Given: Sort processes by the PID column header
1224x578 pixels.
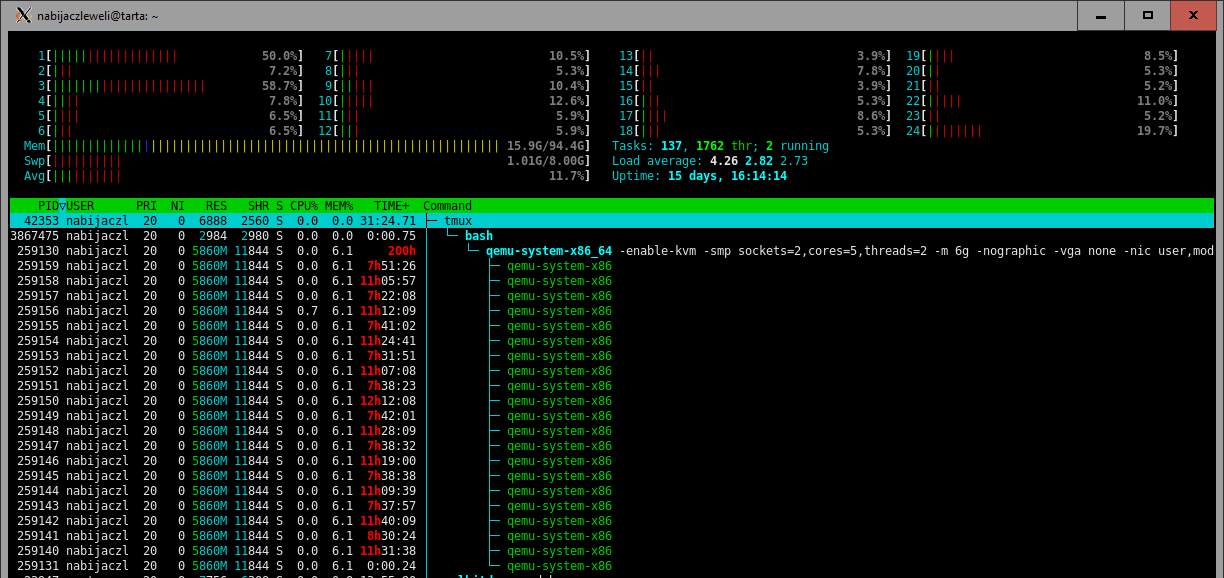Looking at the screenshot, I should pyautogui.click(x=48, y=206).
